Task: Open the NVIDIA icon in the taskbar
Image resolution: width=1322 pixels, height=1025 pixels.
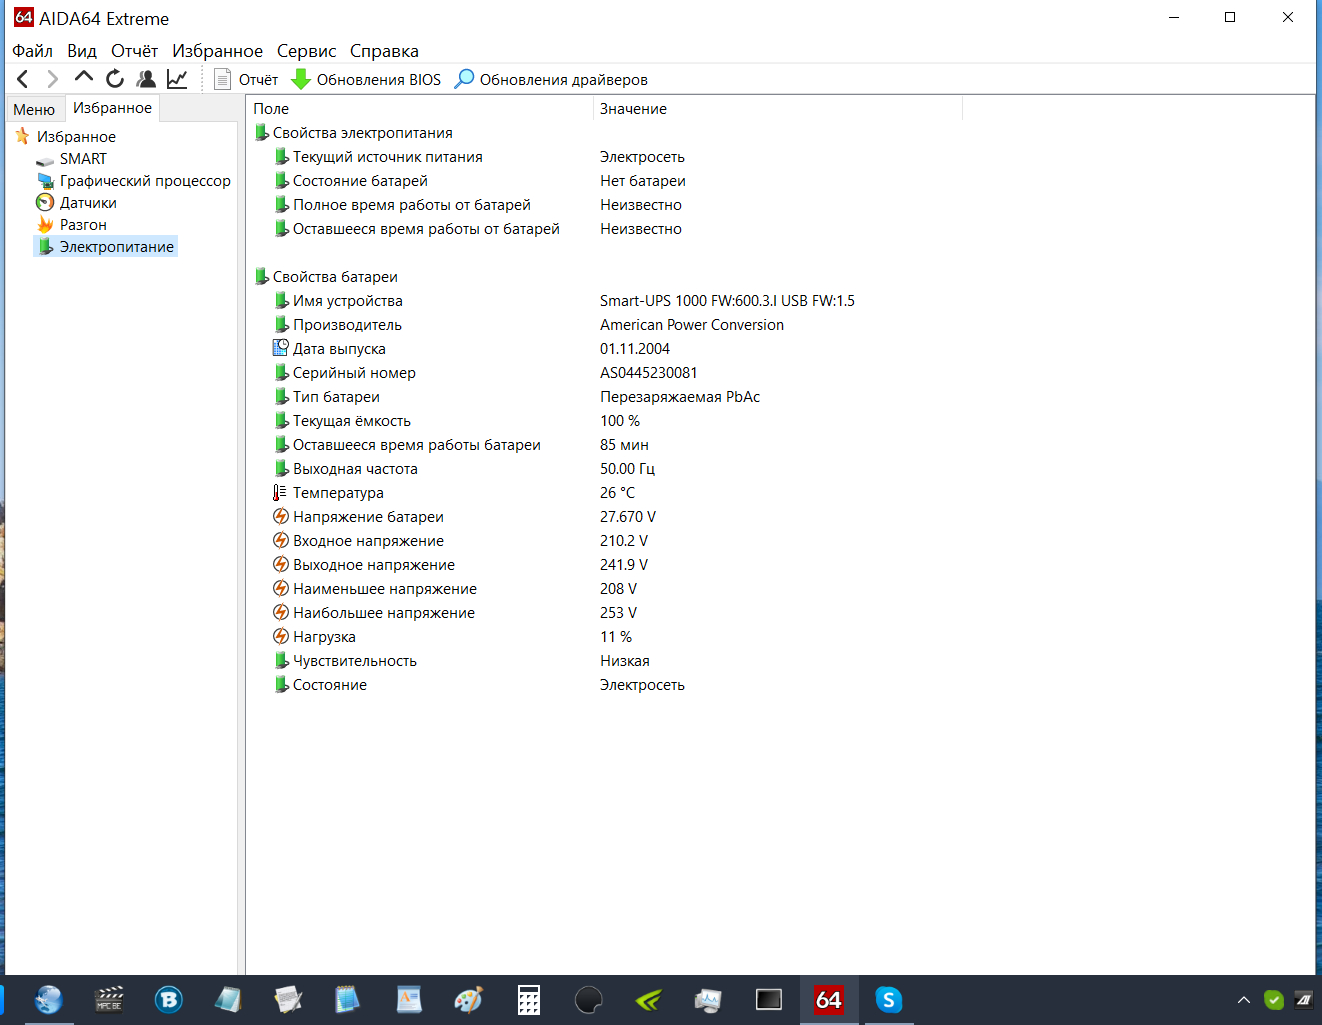Action: [648, 1000]
